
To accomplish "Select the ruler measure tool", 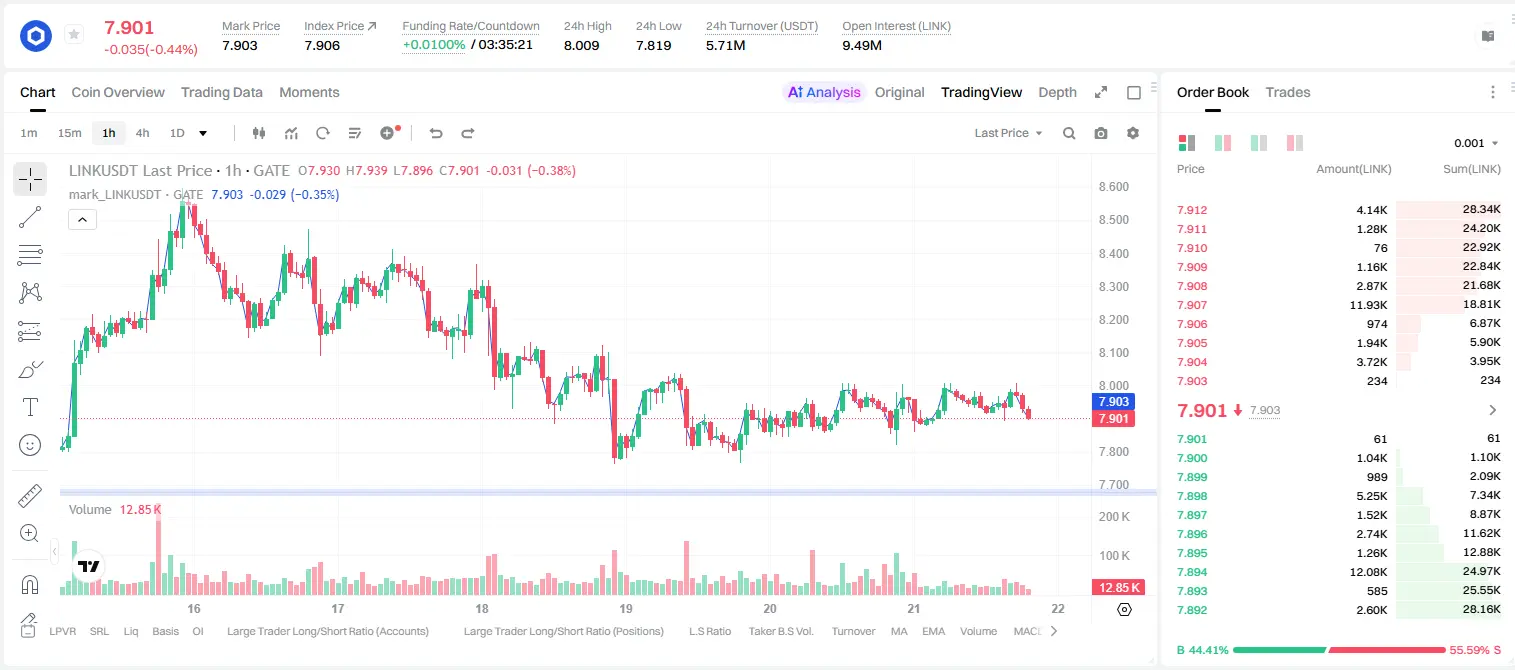I will [x=30, y=495].
